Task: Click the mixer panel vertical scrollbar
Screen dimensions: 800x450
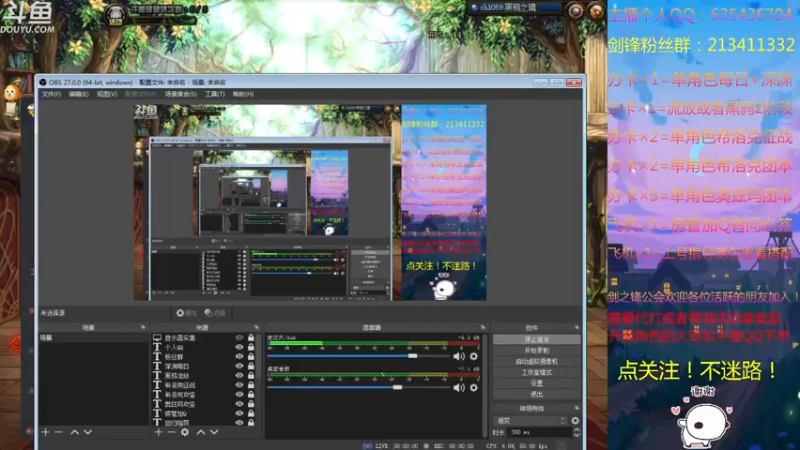Action: click(x=485, y=385)
